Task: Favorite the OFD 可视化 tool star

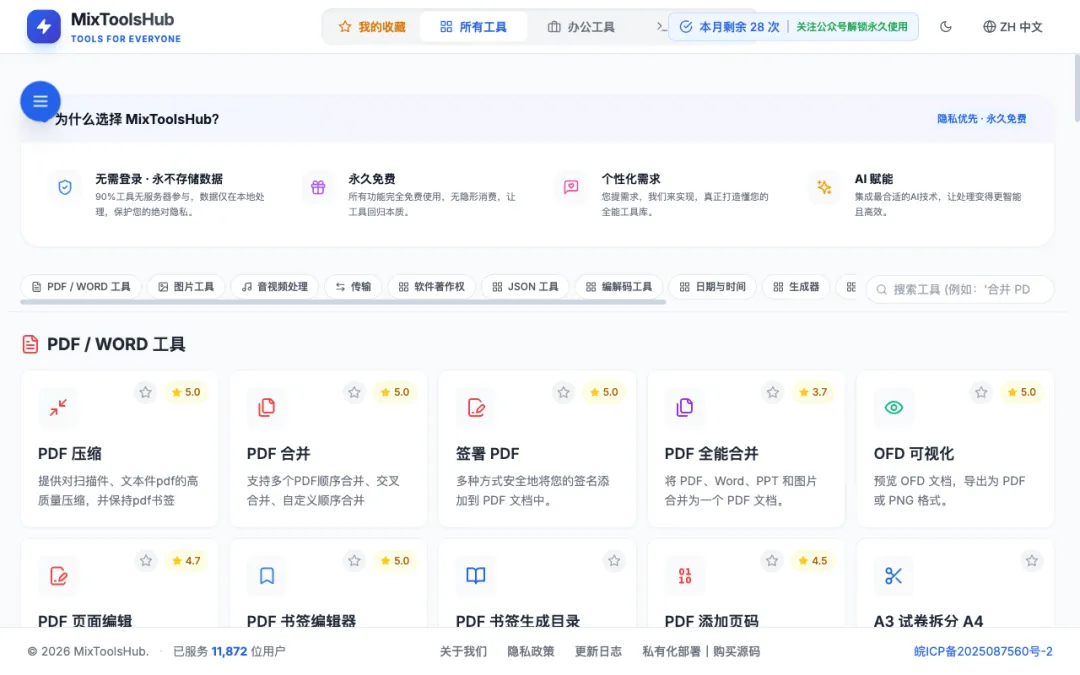Action: [x=981, y=392]
